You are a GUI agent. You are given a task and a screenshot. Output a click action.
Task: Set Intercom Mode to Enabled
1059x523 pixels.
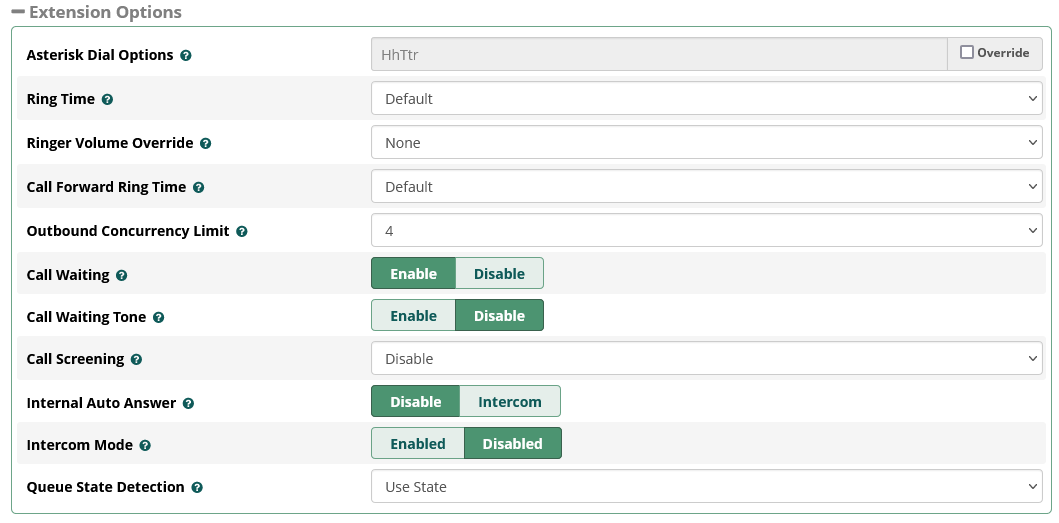click(418, 444)
